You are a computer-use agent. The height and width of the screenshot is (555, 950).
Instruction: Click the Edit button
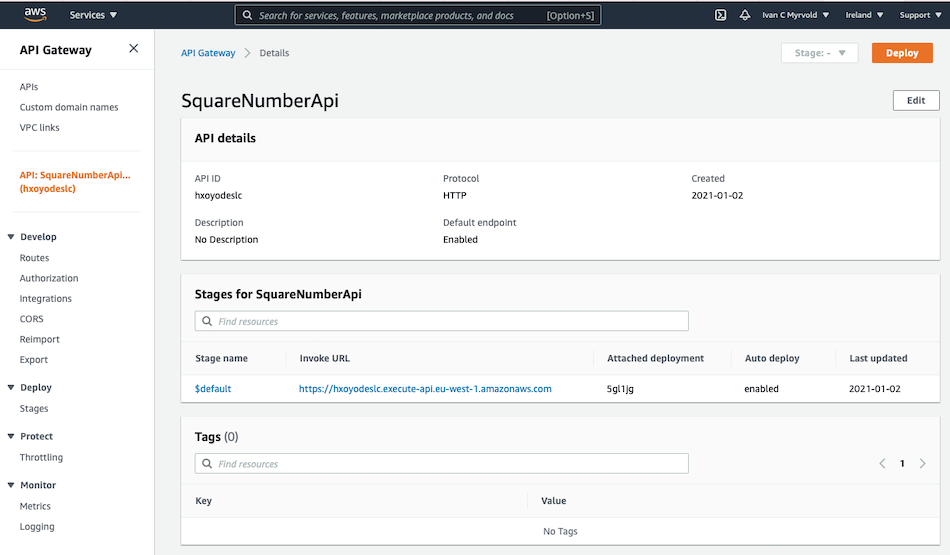916,101
